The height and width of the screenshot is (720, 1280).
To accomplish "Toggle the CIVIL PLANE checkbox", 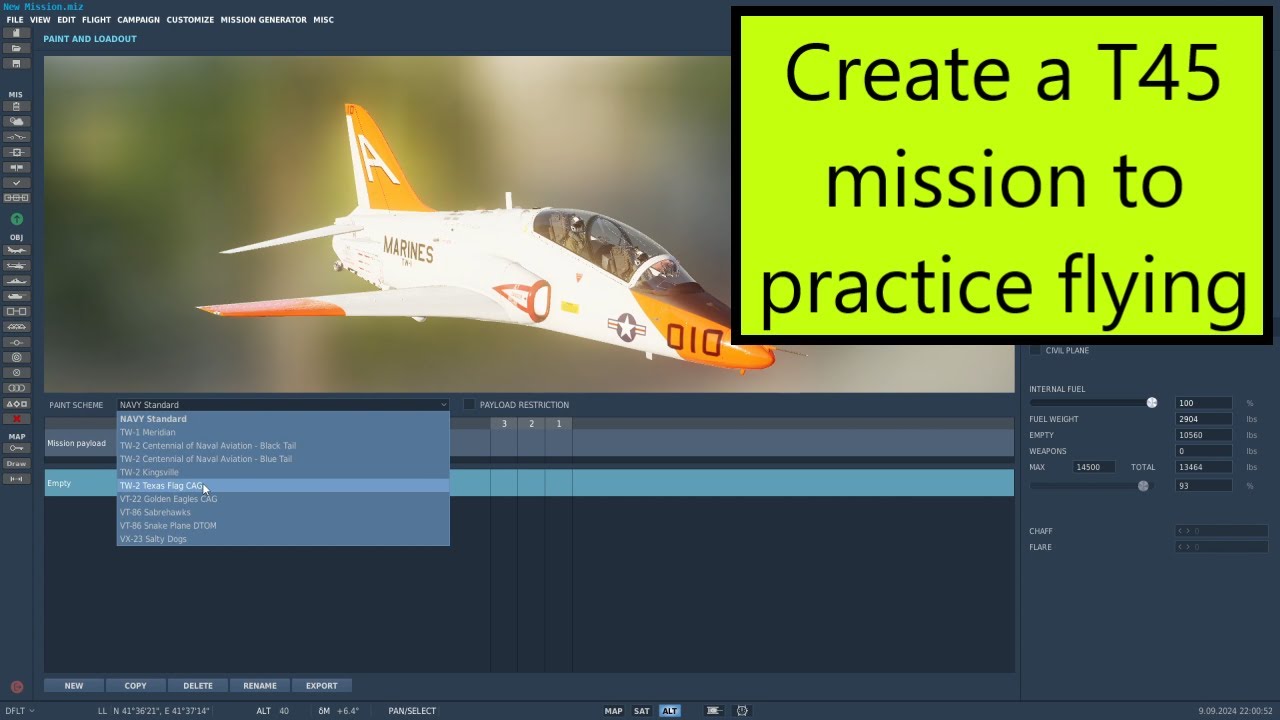I will tap(1035, 351).
